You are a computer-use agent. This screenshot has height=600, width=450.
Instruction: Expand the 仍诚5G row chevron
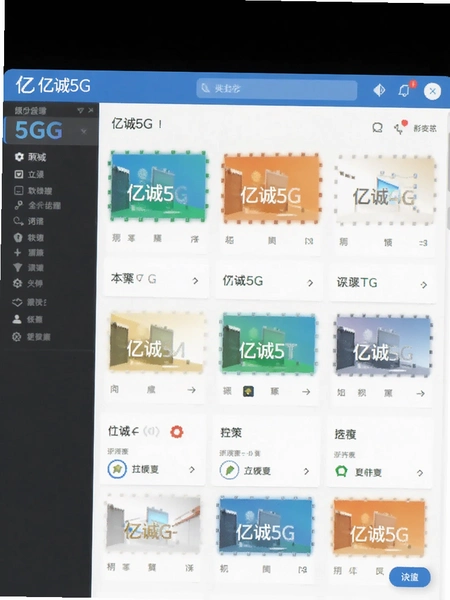(x=310, y=283)
